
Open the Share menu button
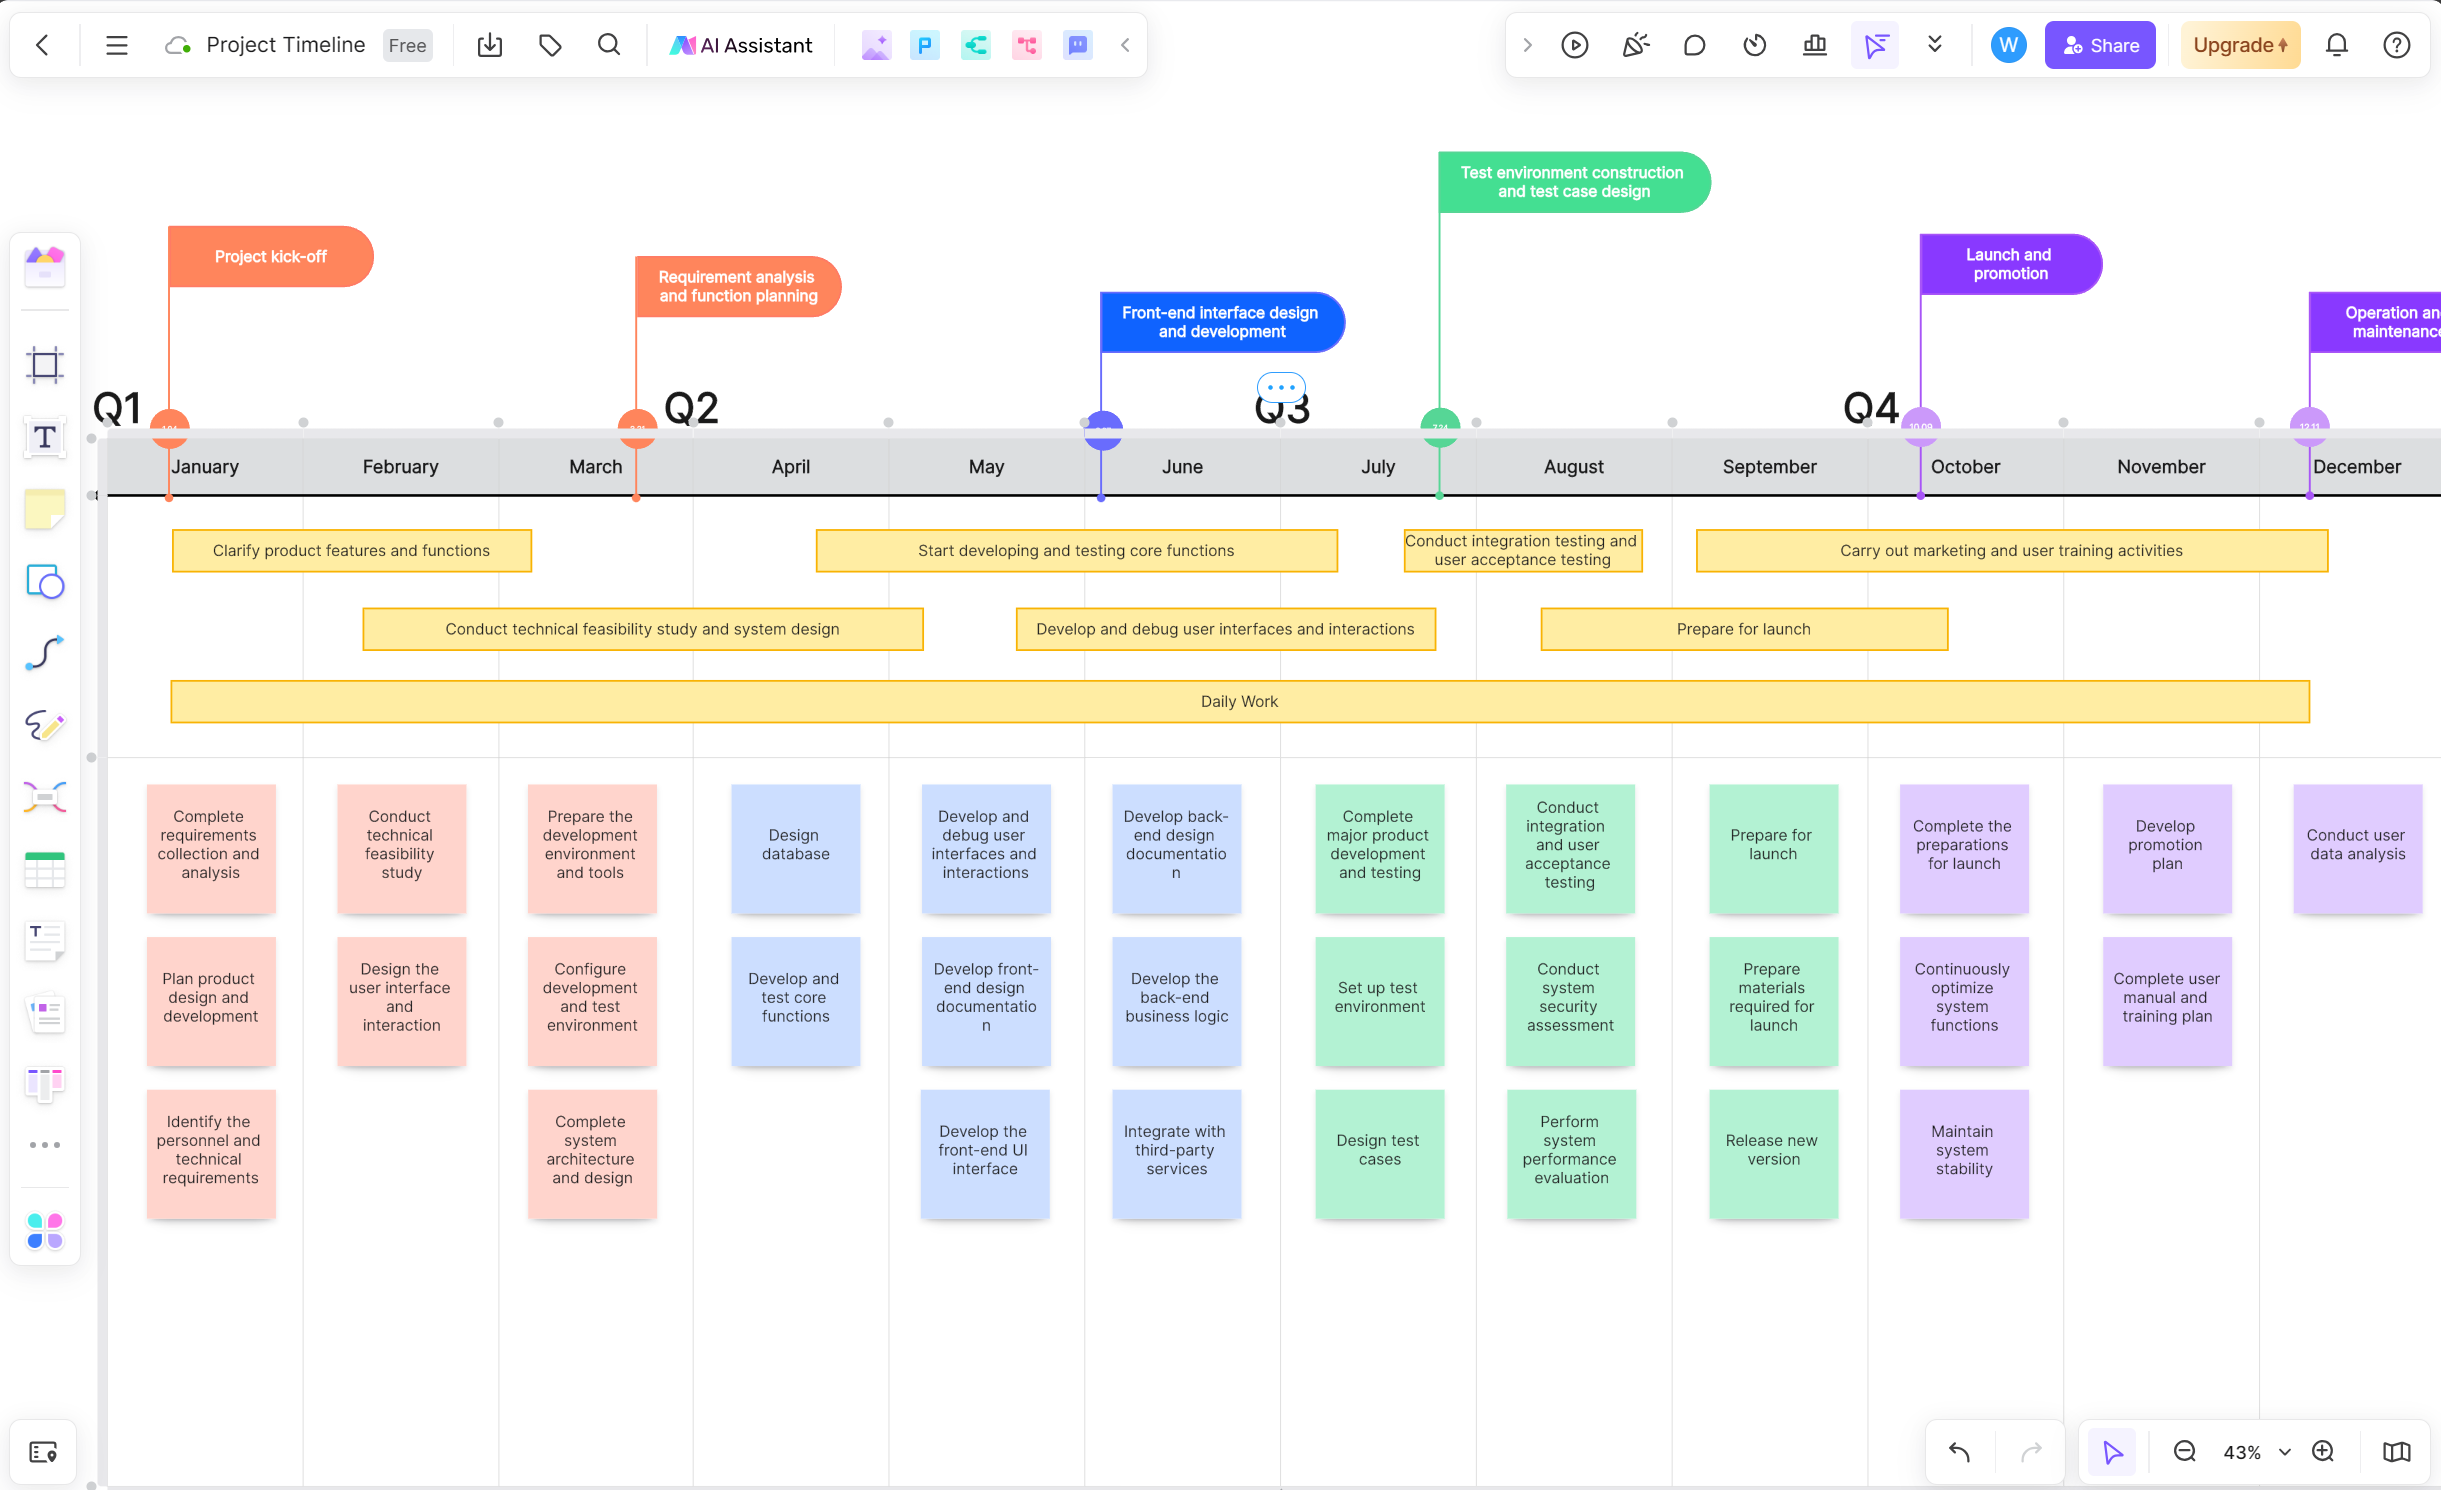click(2099, 45)
